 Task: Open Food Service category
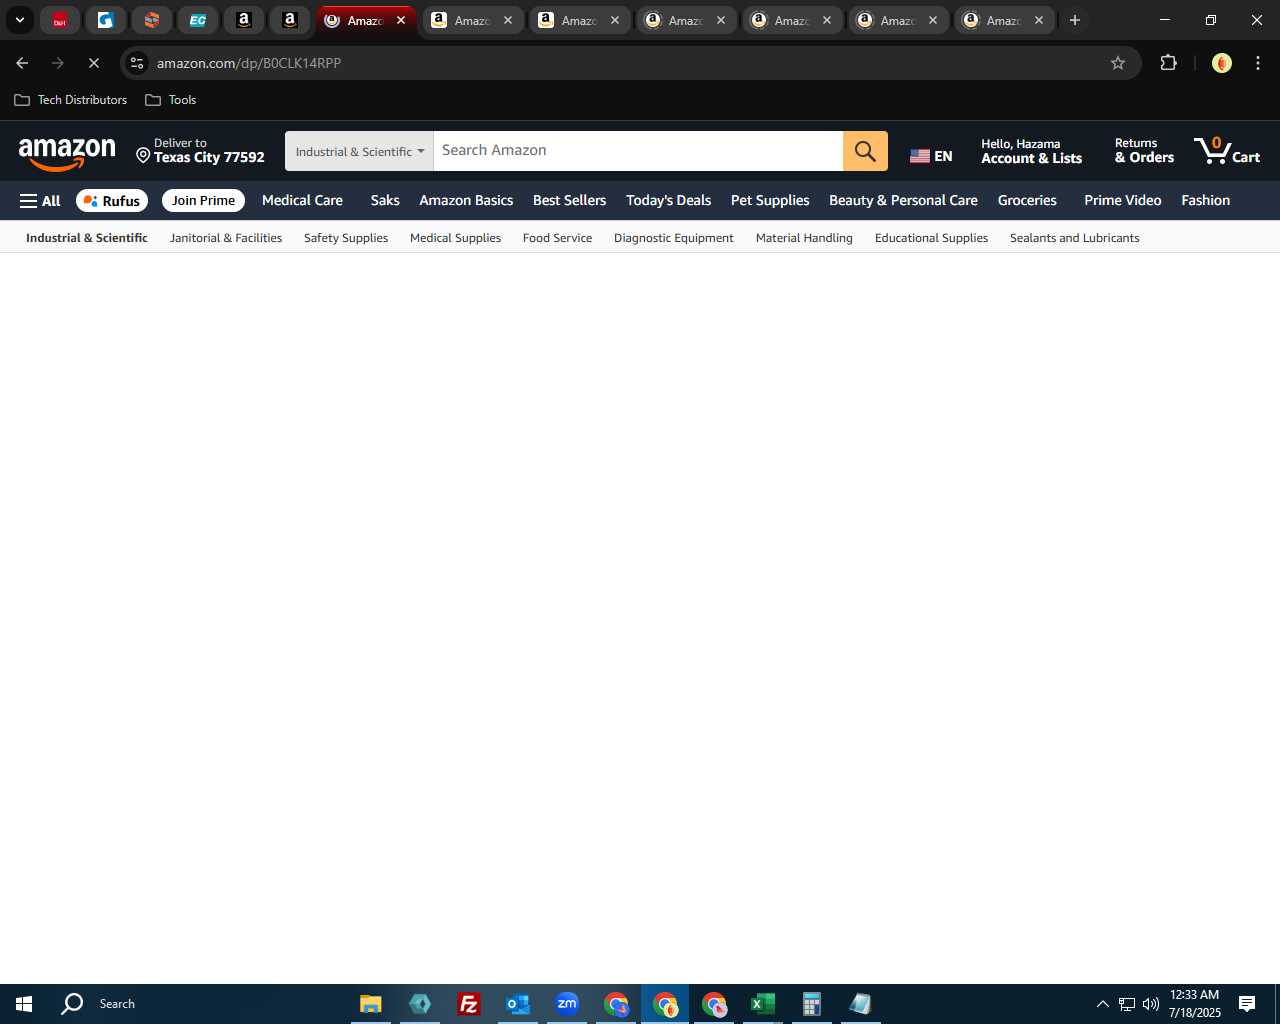pyautogui.click(x=557, y=238)
